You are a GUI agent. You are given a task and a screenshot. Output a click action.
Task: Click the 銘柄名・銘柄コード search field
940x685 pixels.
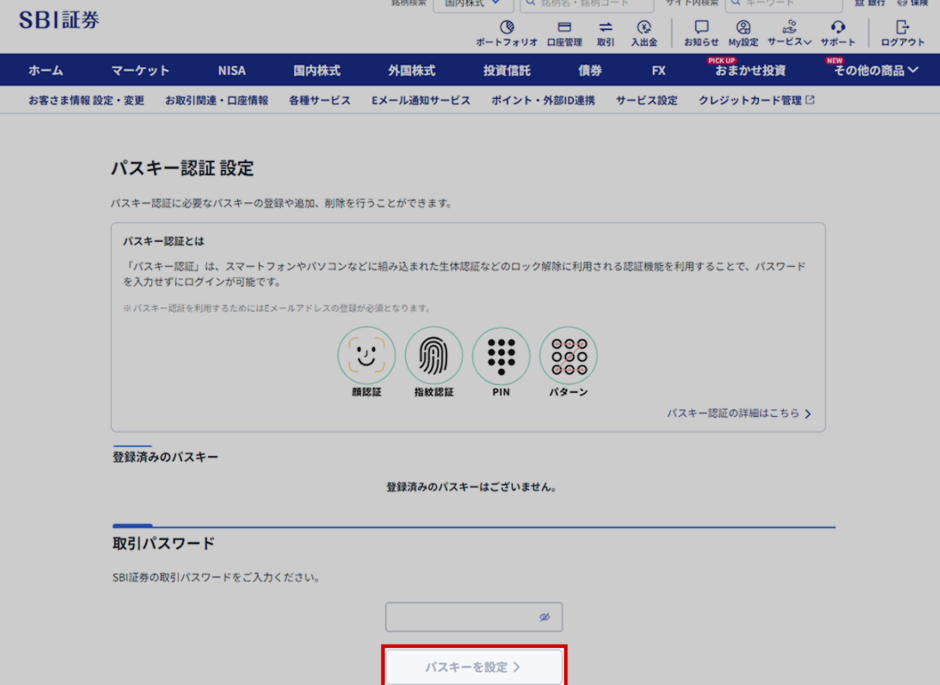[x=587, y=5]
